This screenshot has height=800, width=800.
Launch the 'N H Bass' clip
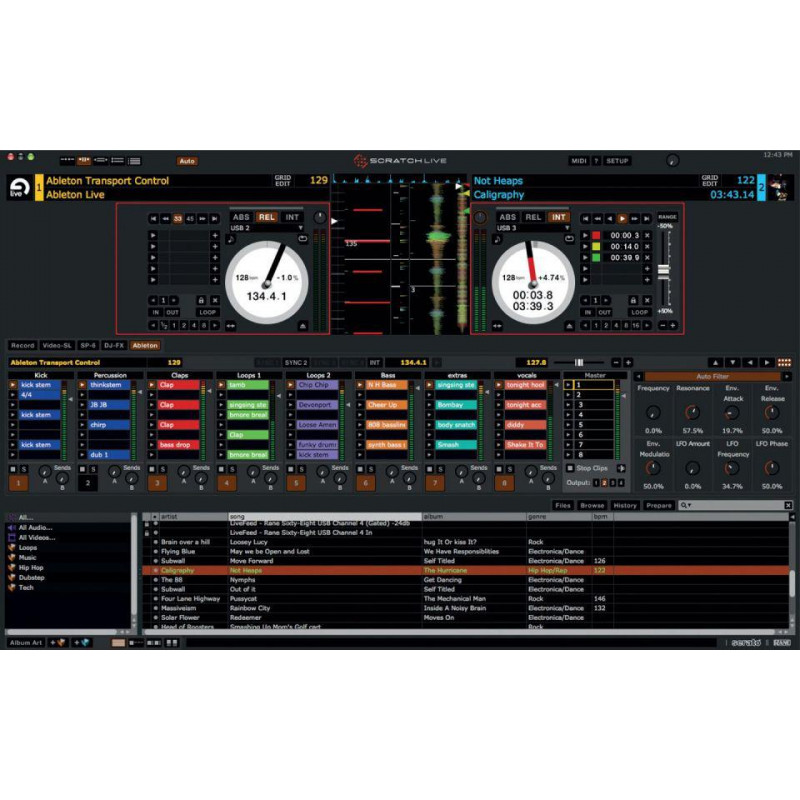360,385
